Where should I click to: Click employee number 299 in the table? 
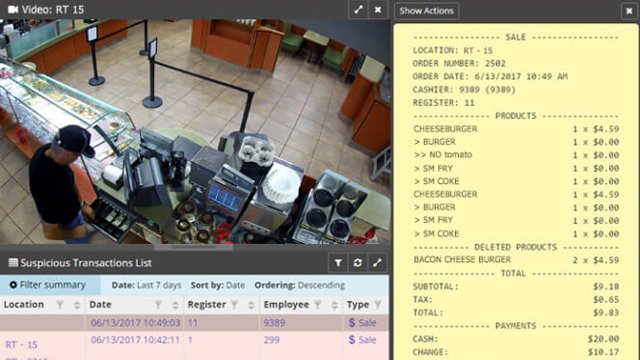(271, 340)
